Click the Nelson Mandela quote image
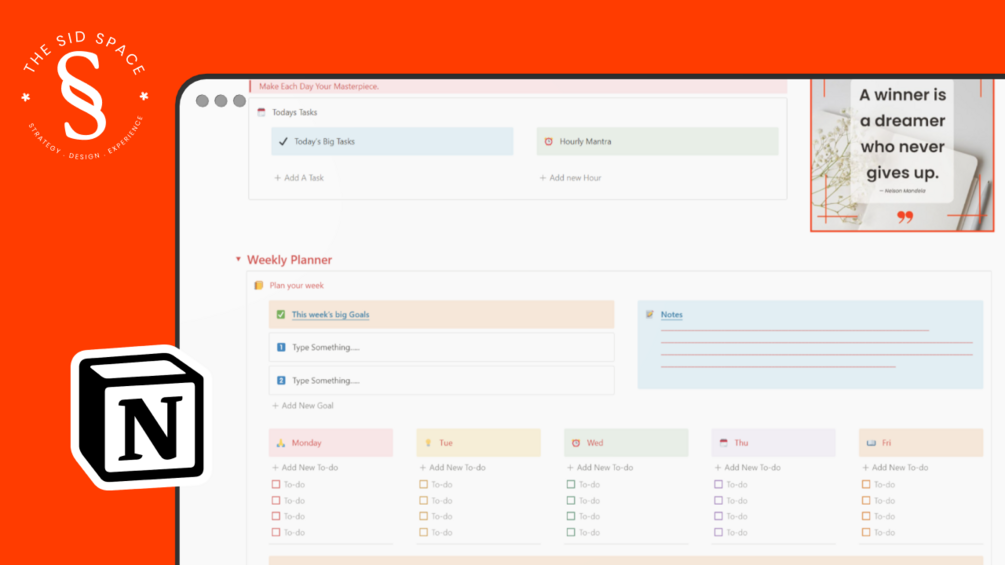Screen dimensions: 1005x565 pos(902,154)
